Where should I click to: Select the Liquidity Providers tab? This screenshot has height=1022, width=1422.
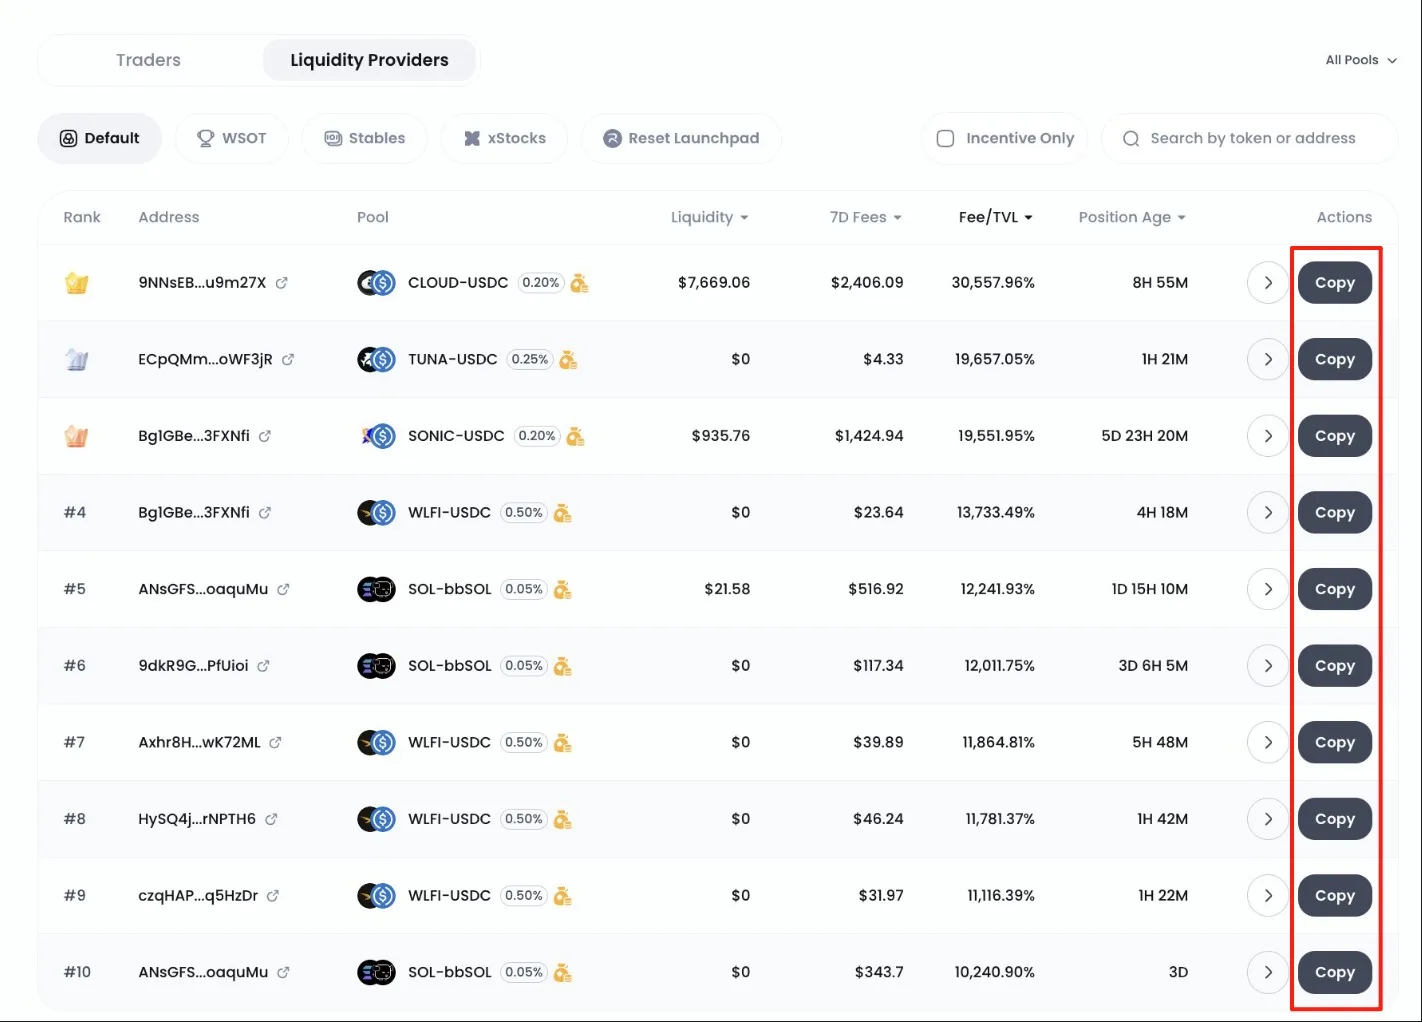tap(369, 60)
